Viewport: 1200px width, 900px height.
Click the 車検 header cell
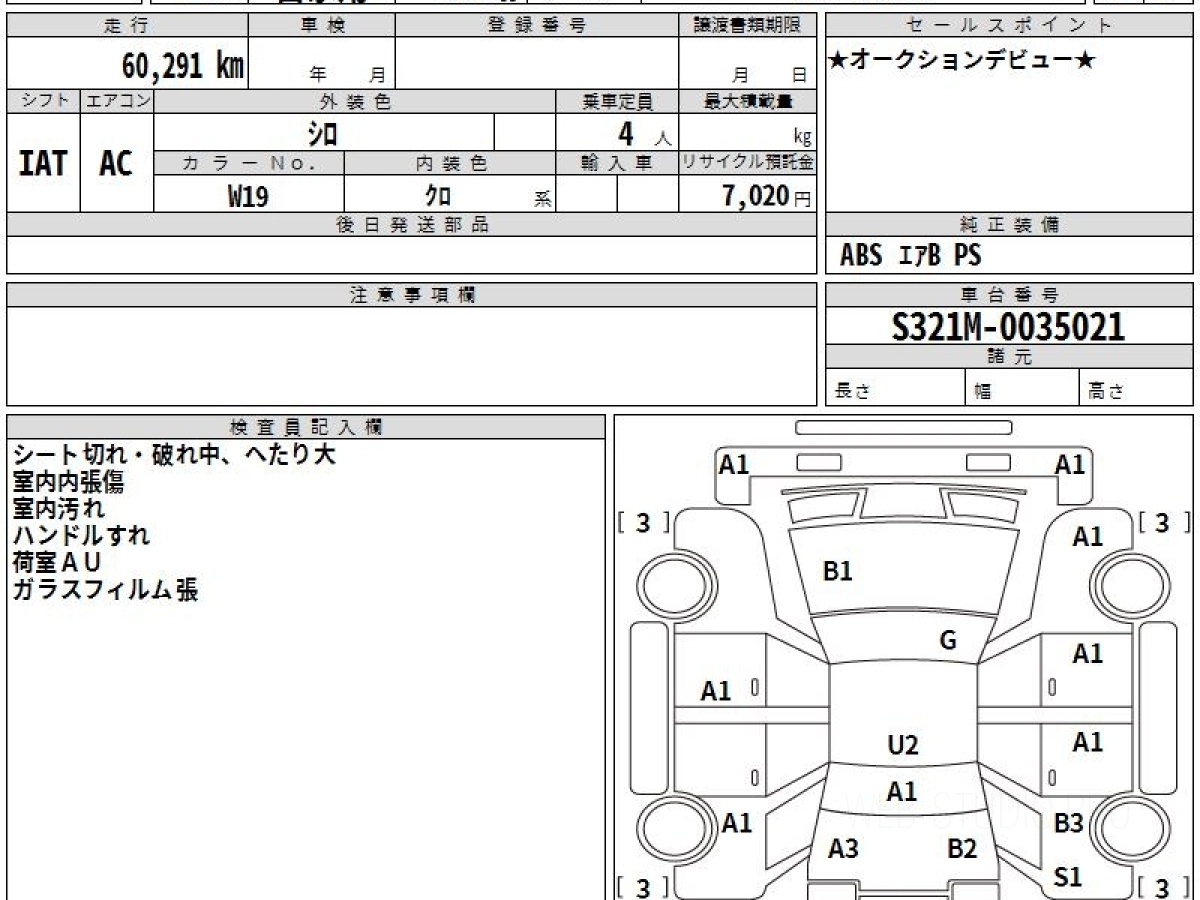[322, 26]
